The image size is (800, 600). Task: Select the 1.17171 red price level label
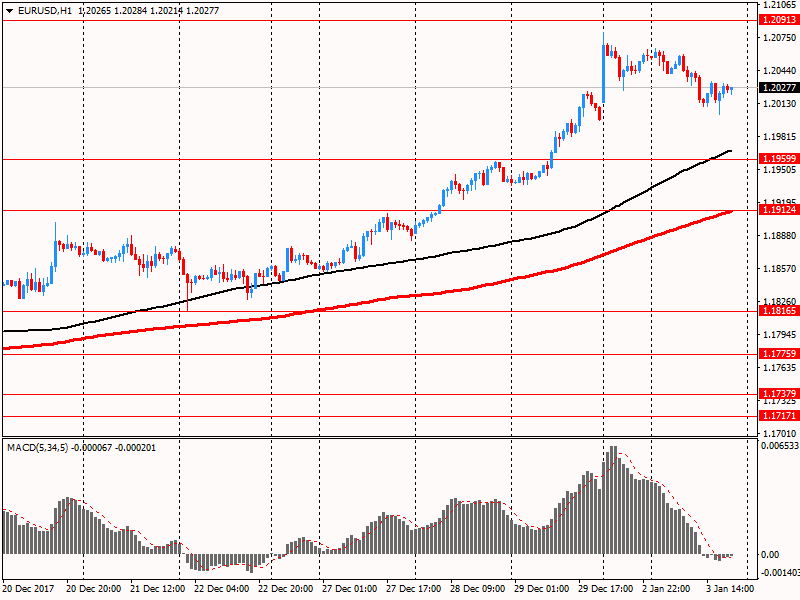(x=779, y=416)
